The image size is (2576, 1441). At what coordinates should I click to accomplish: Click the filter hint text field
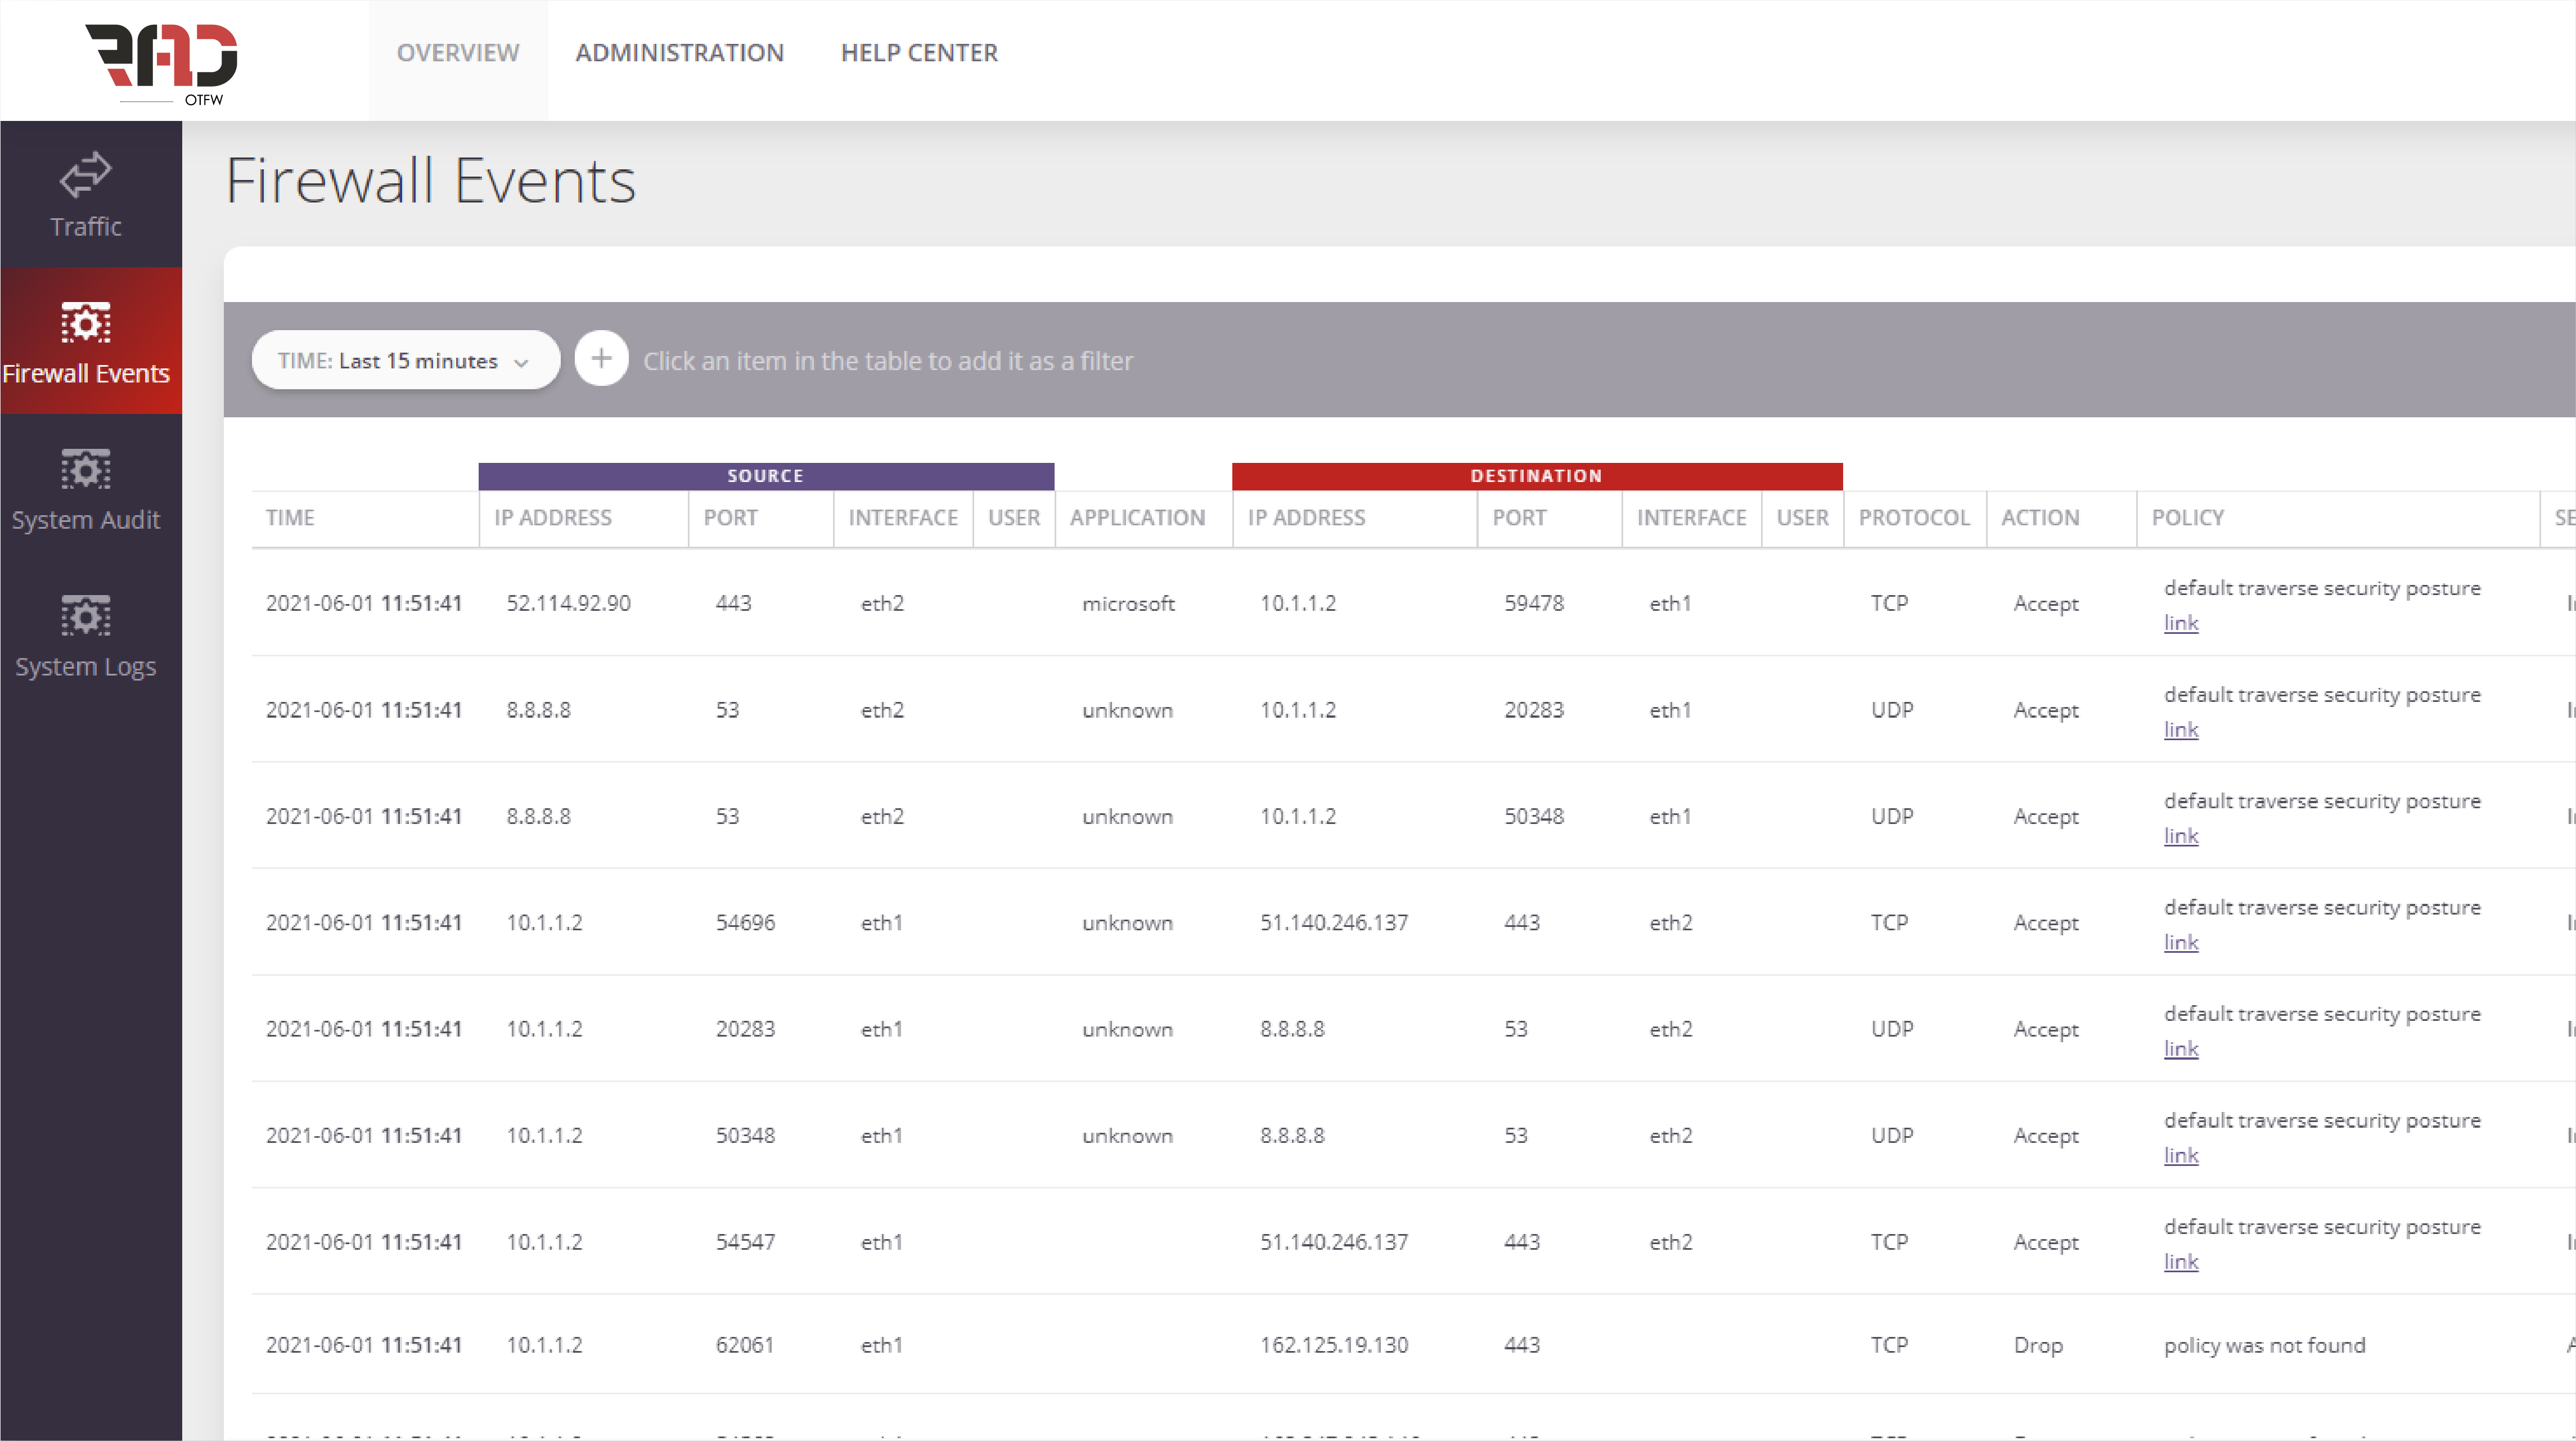pyautogui.click(x=888, y=361)
